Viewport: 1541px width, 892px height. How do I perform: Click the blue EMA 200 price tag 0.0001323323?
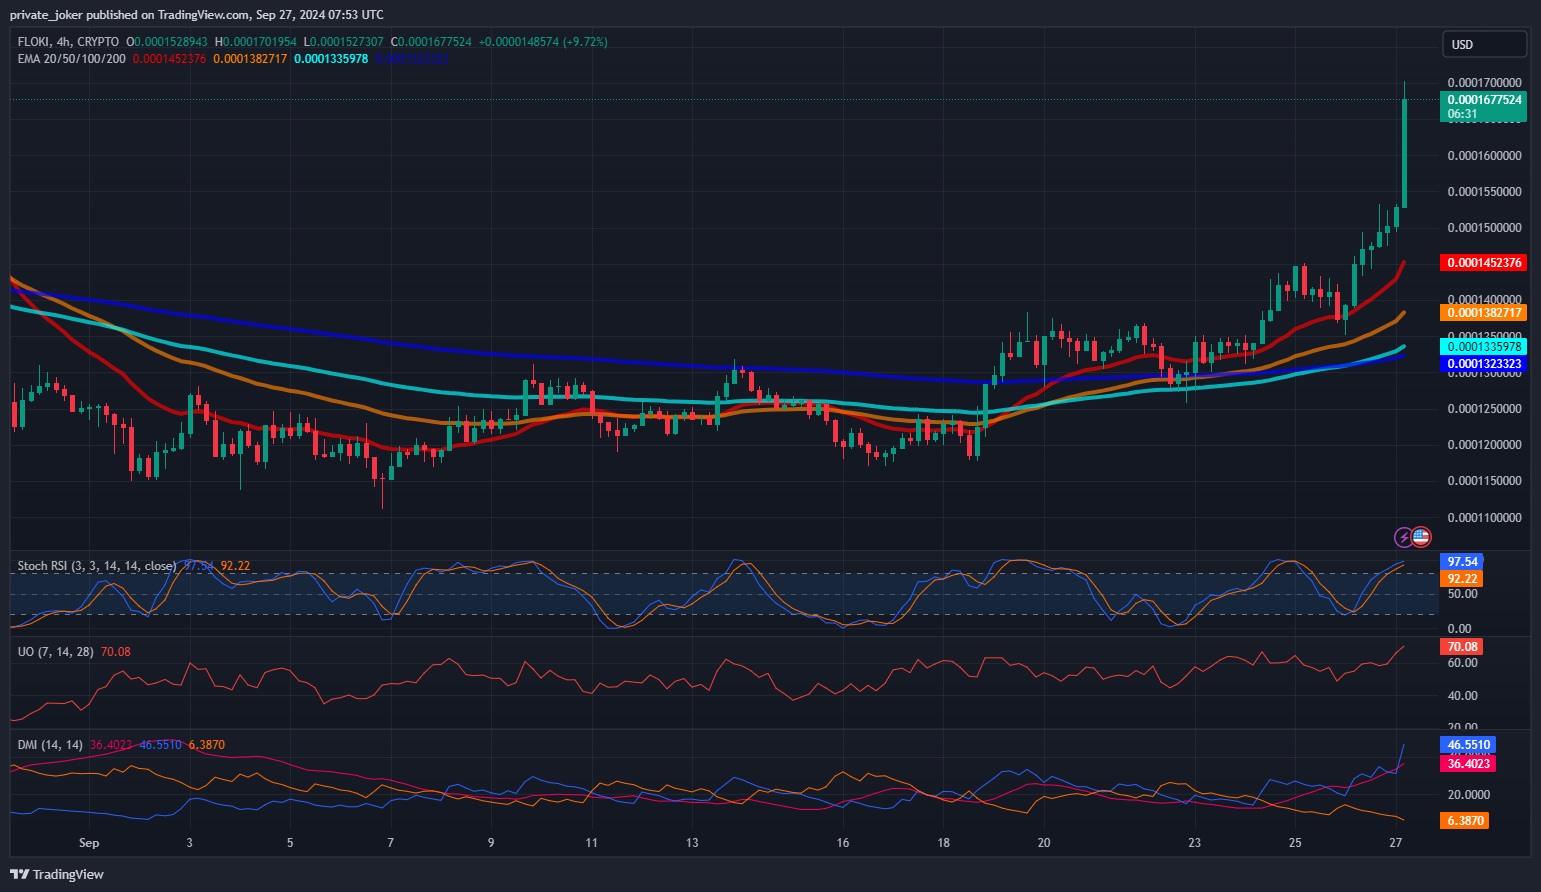pos(1483,364)
